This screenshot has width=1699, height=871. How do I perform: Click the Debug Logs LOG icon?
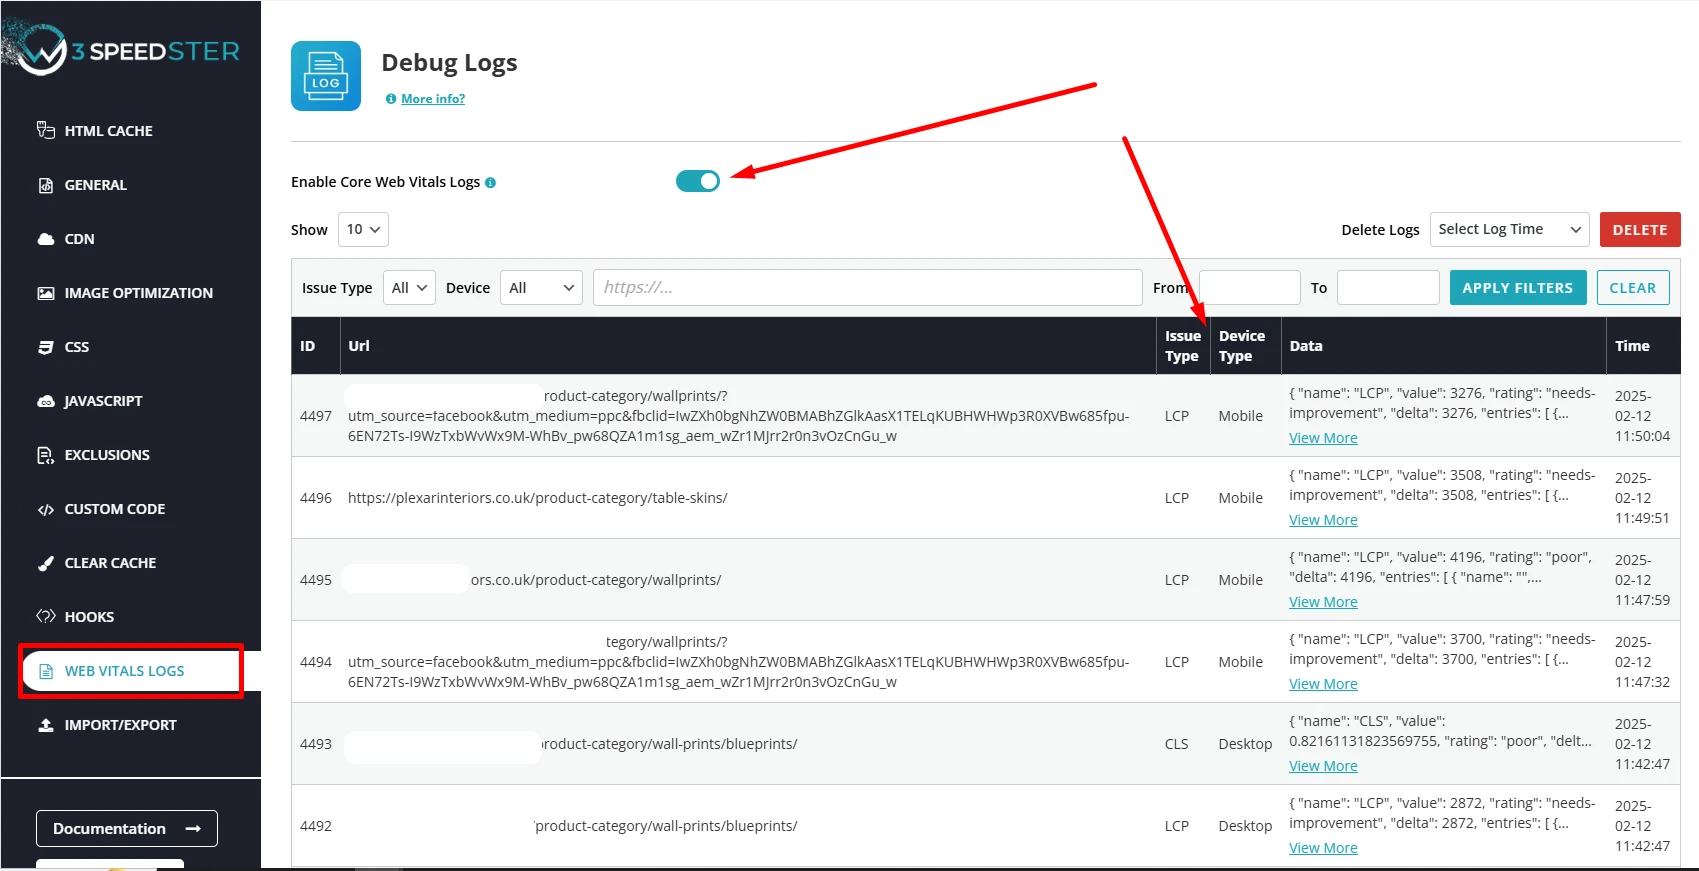(x=326, y=76)
